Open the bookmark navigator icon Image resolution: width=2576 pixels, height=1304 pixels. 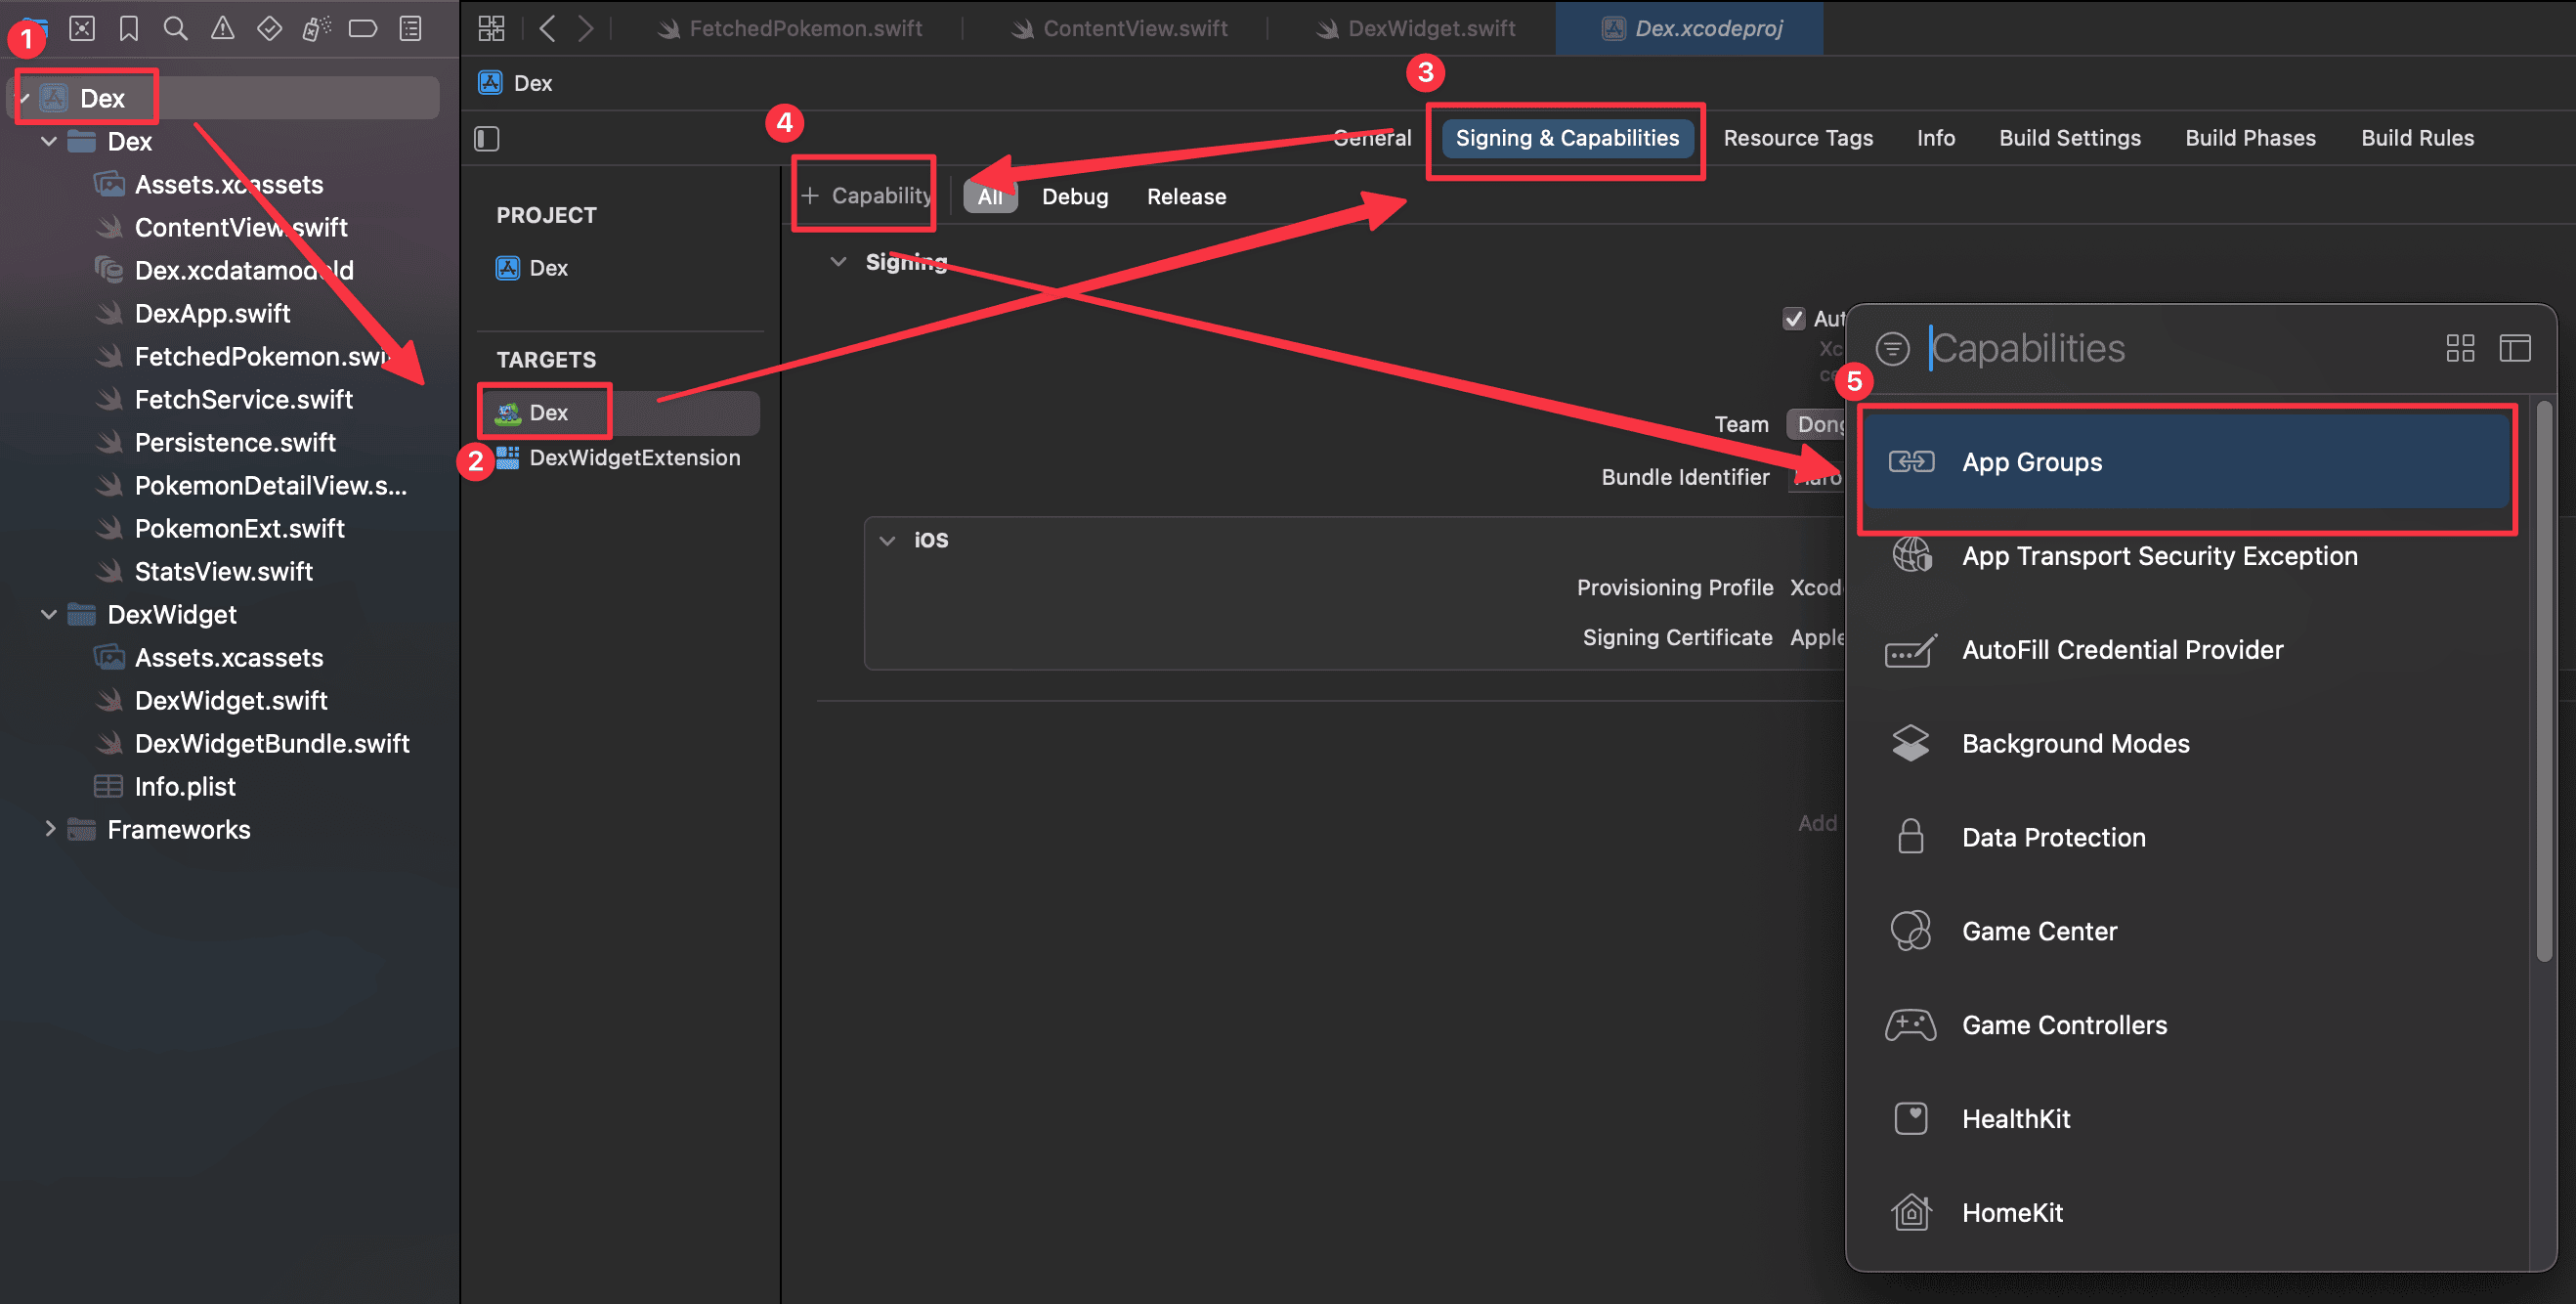[x=129, y=28]
